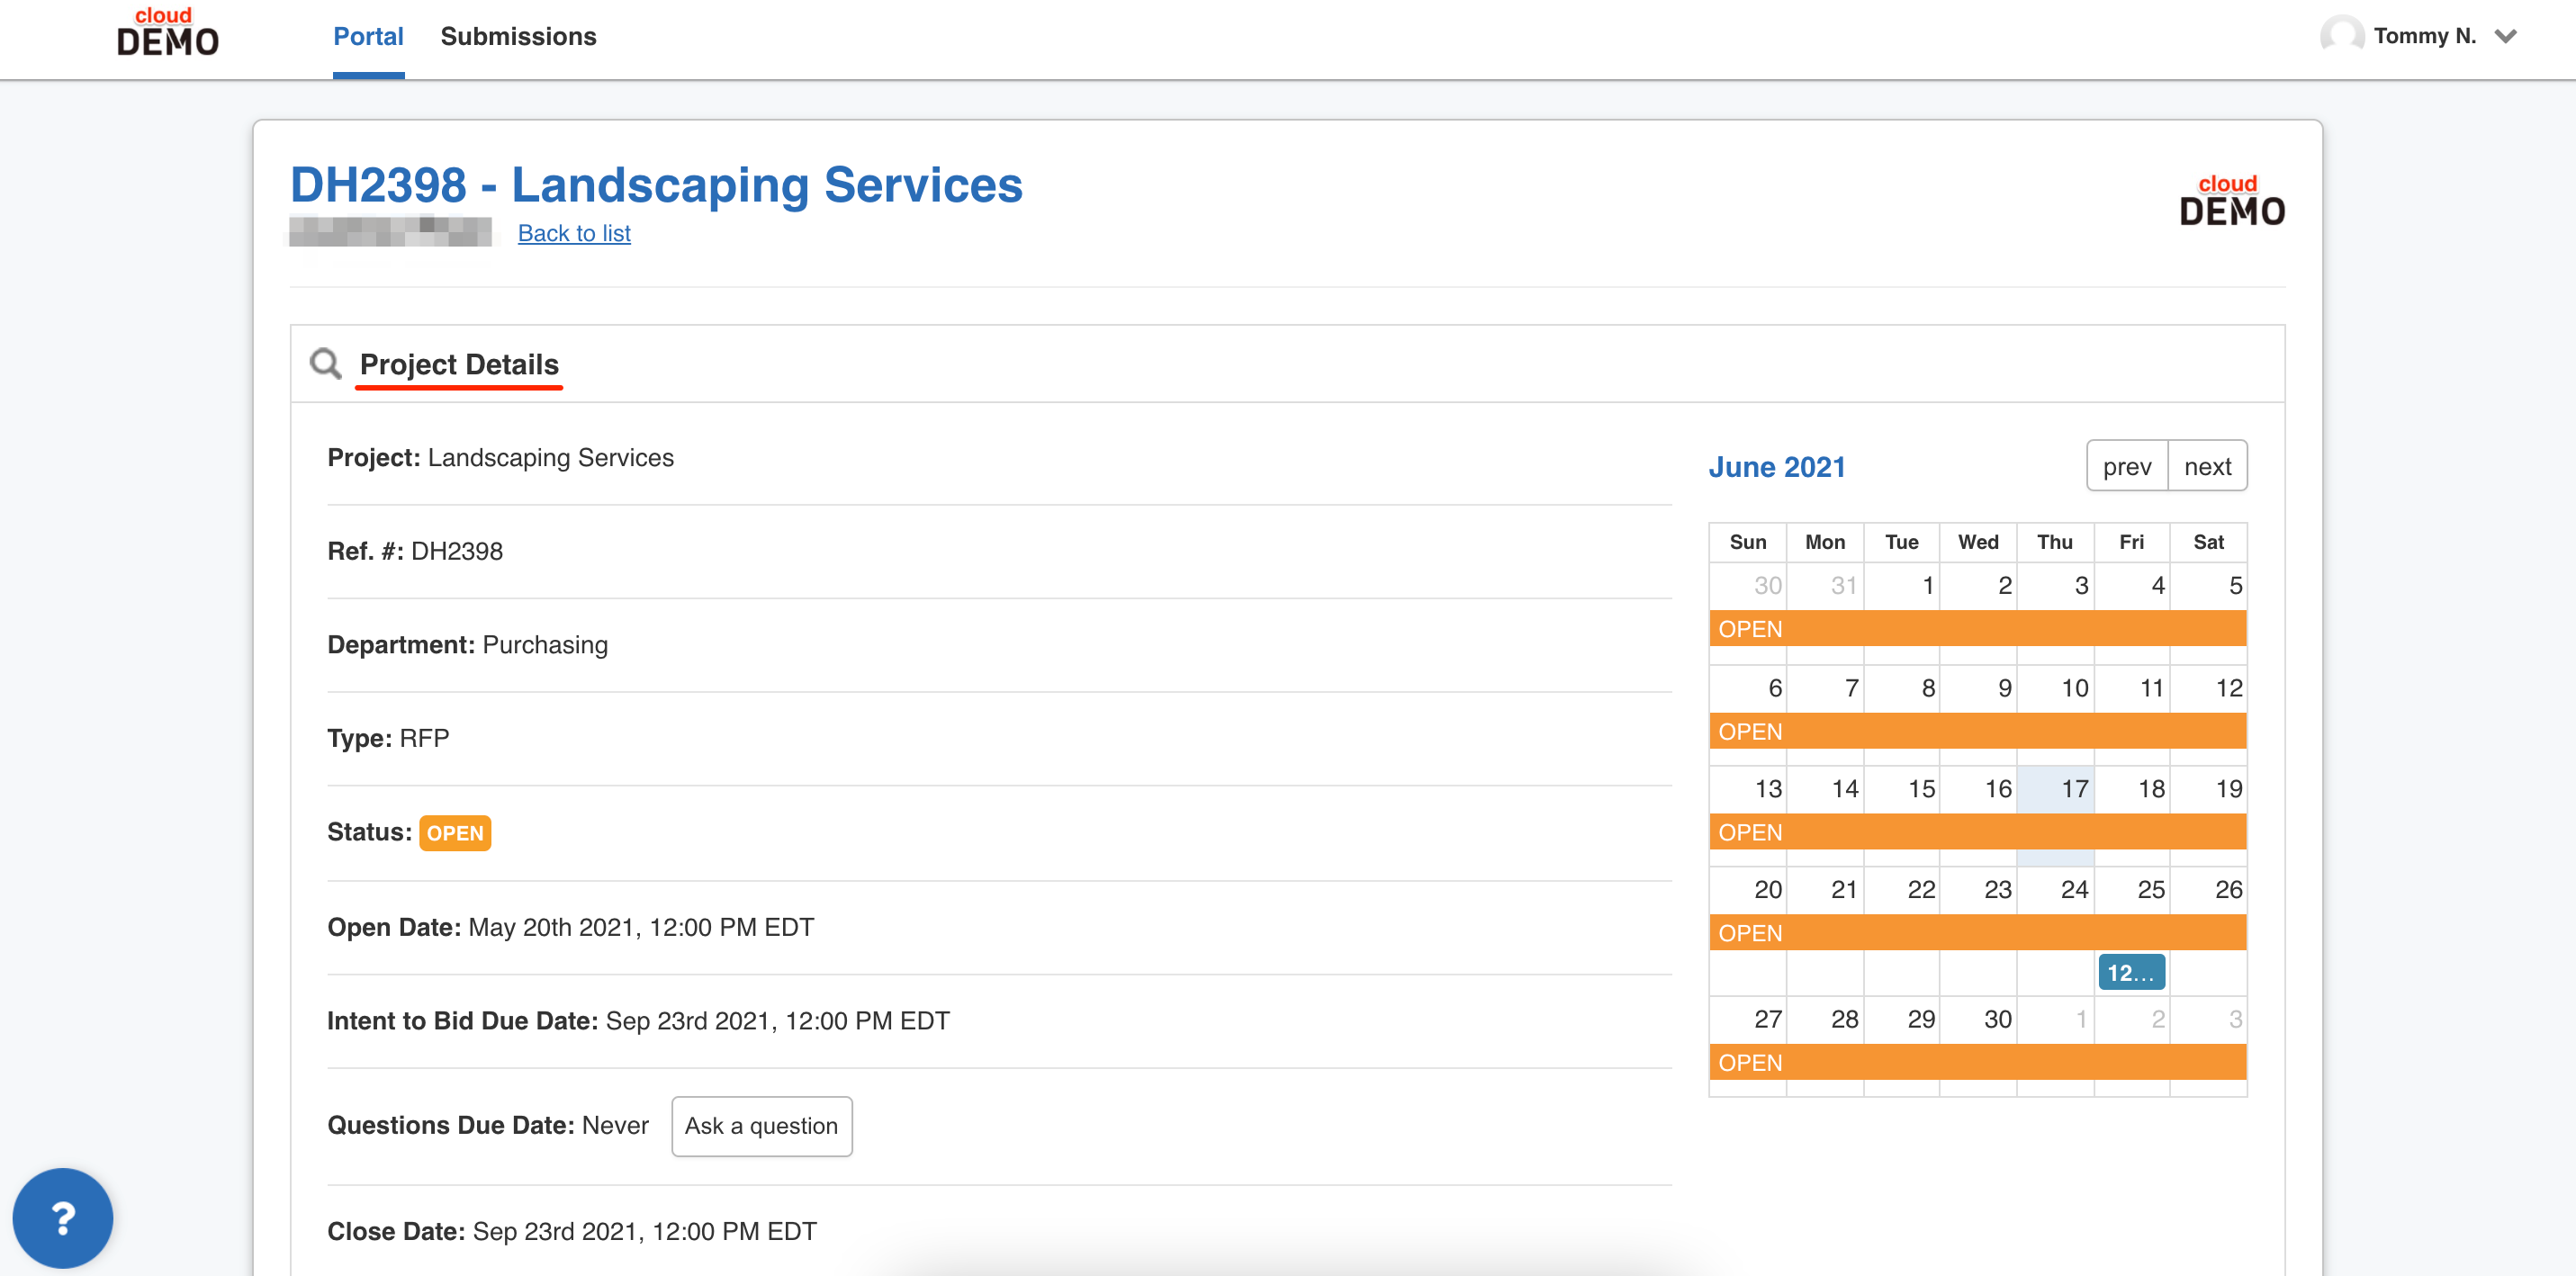Click the DH2398 - Landscaping Services title
The height and width of the screenshot is (1276, 2576).
[x=656, y=185]
